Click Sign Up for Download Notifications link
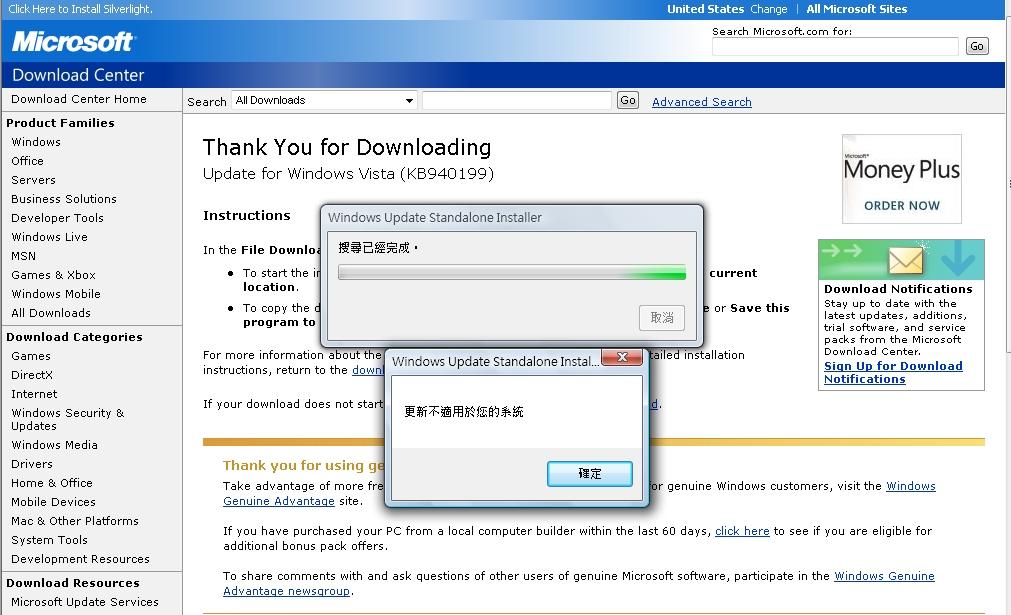This screenshot has width=1011, height=615. (893, 373)
